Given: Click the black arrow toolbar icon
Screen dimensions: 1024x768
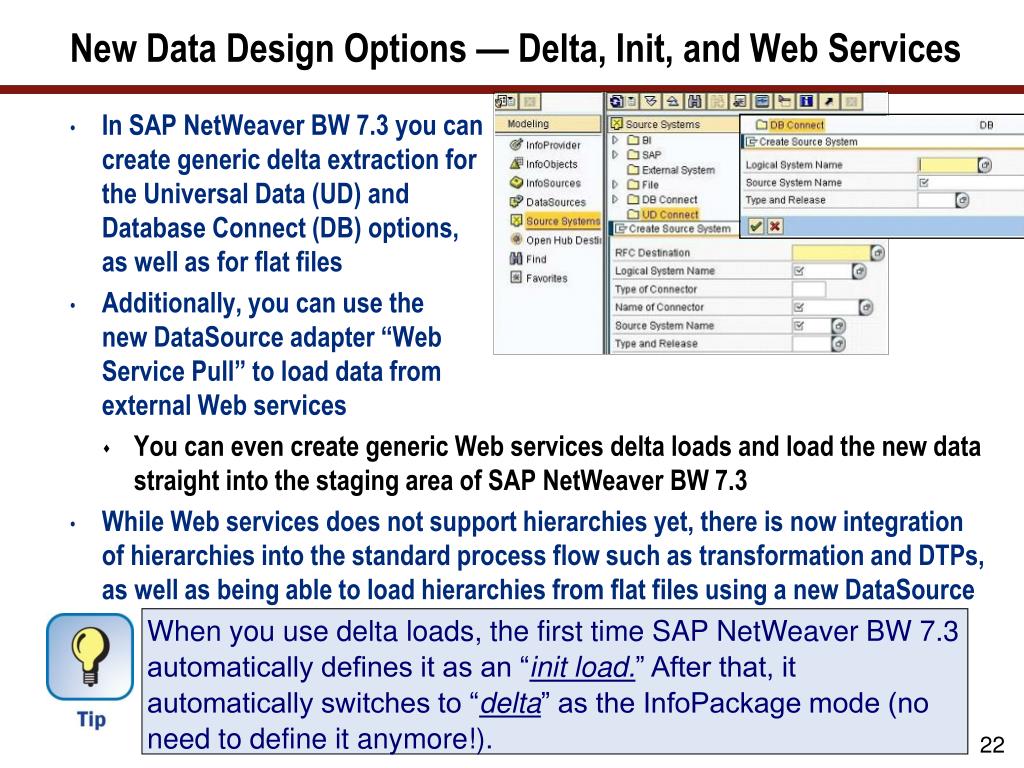Looking at the screenshot, I should [x=829, y=101].
